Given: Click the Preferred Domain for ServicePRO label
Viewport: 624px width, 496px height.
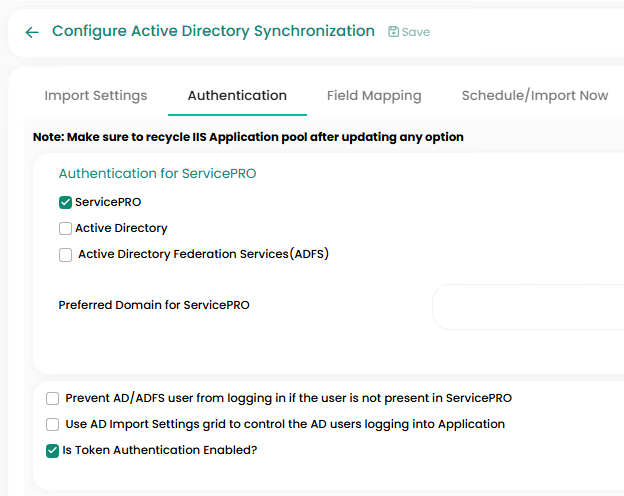Looking at the screenshot, I should (x=154, y=305).
